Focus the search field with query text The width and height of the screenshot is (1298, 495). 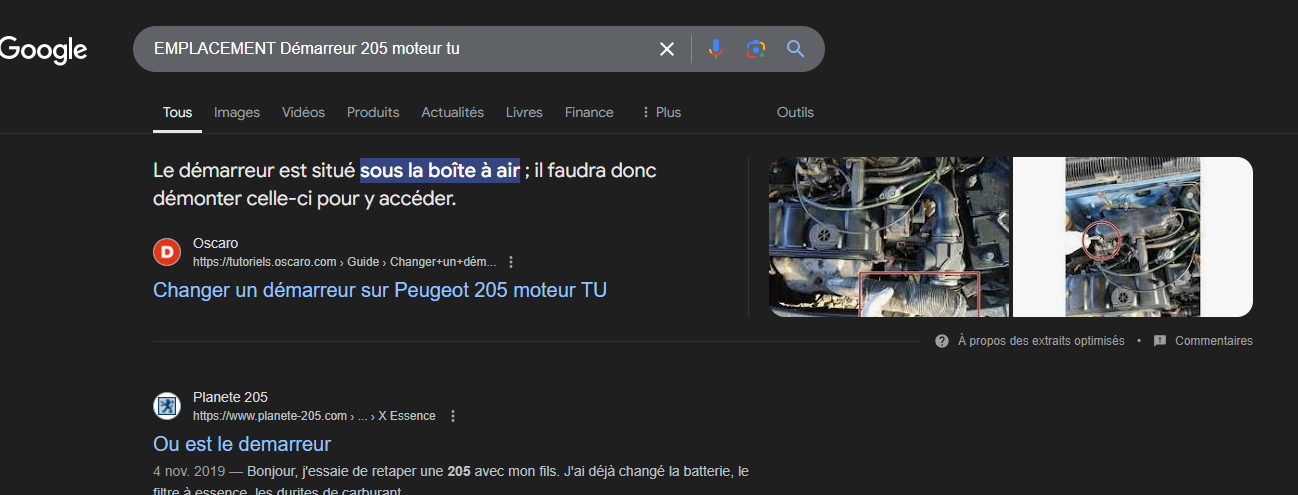tap(400, 49)
